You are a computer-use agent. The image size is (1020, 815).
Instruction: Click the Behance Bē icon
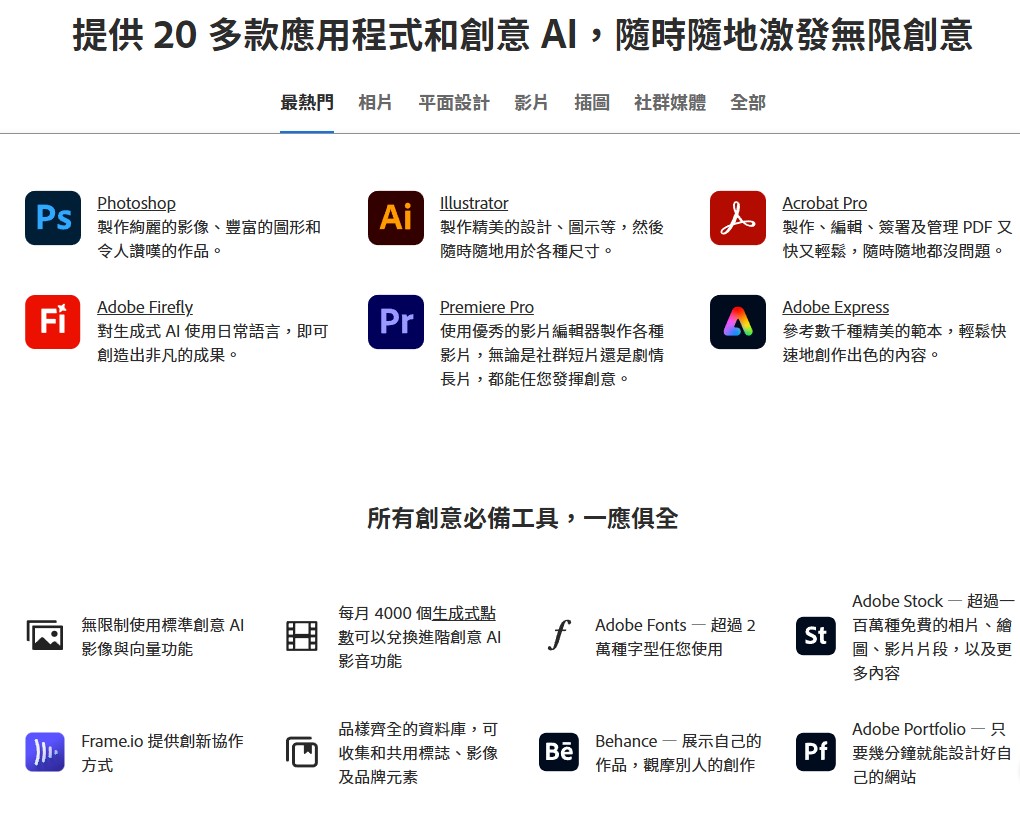point(559,752)
